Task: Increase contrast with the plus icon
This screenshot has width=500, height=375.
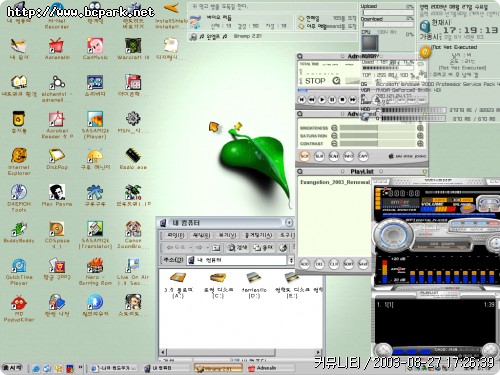Action: pyautogui.click(x=420, y=143)
